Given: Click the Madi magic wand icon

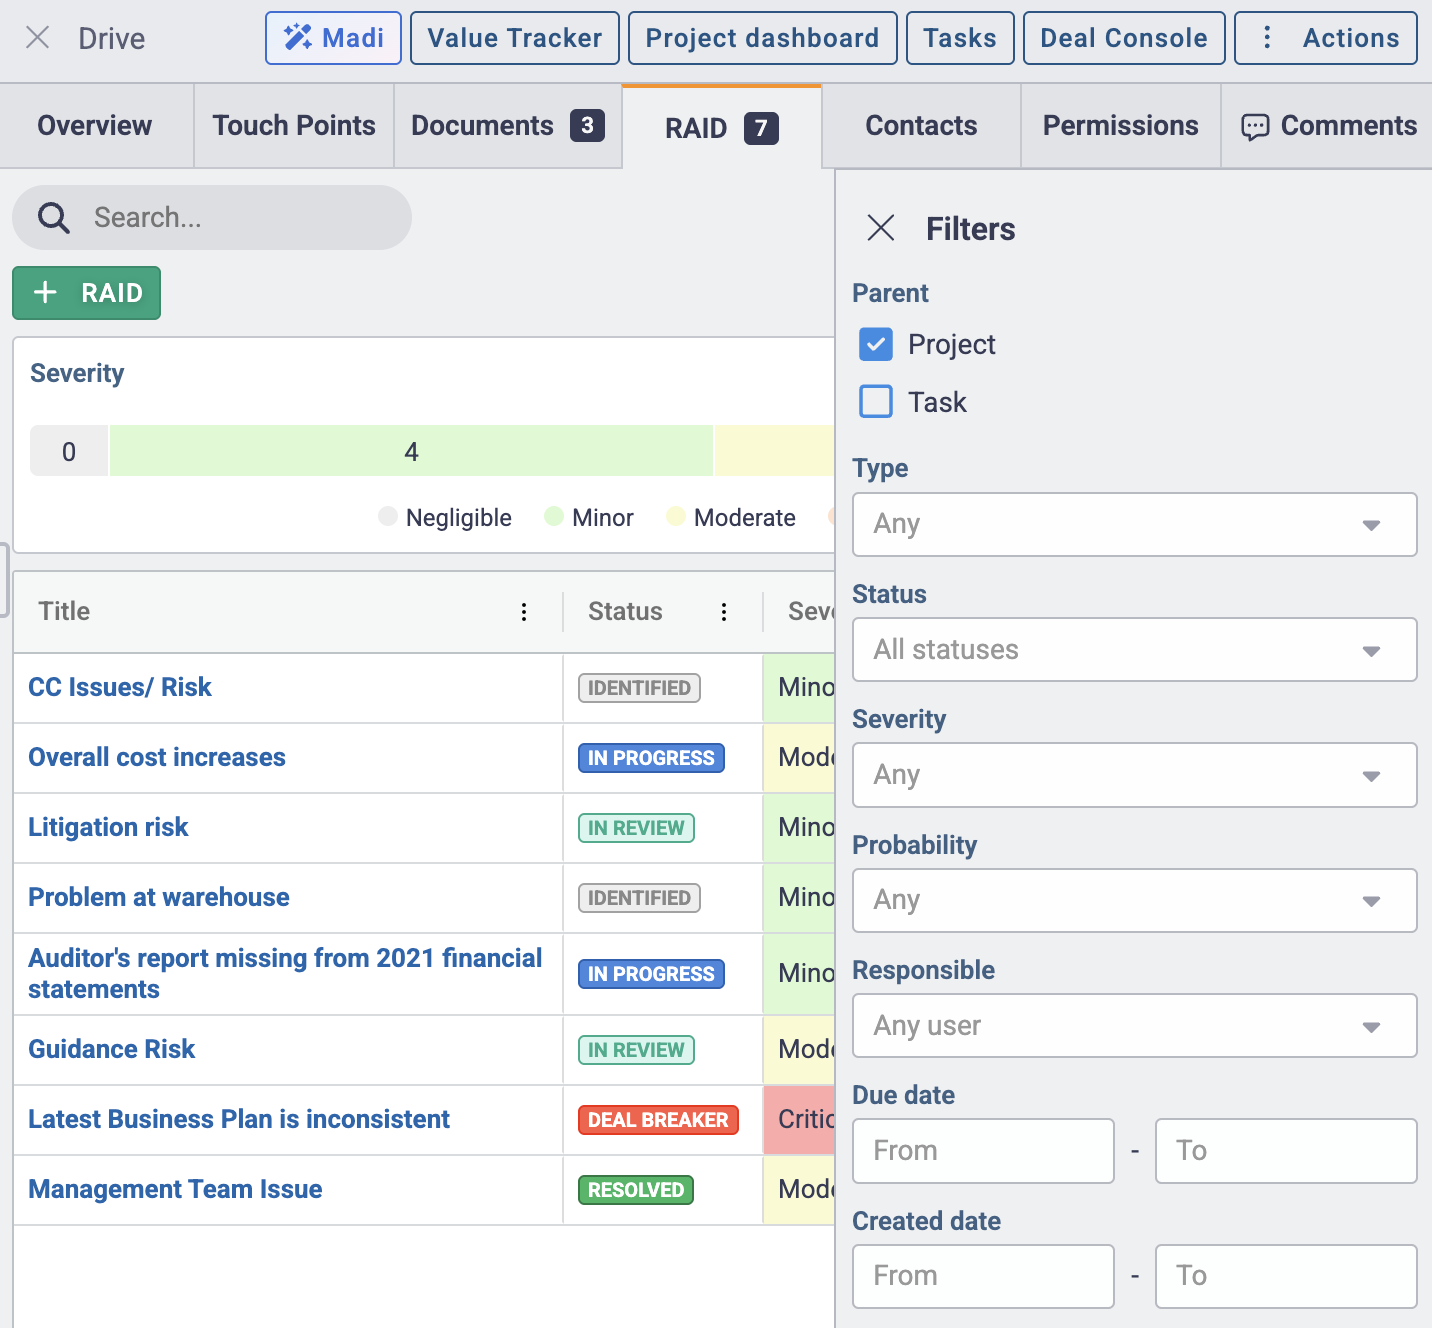Looking at the screenshot, I should tap(297, 38).
